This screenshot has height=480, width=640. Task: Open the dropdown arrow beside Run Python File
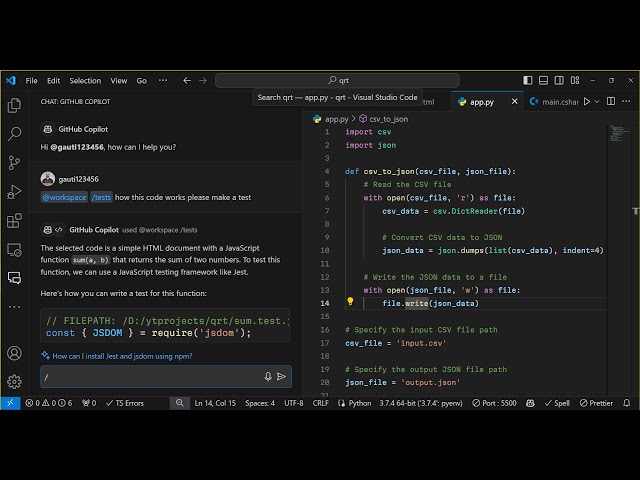coord(599,102)
